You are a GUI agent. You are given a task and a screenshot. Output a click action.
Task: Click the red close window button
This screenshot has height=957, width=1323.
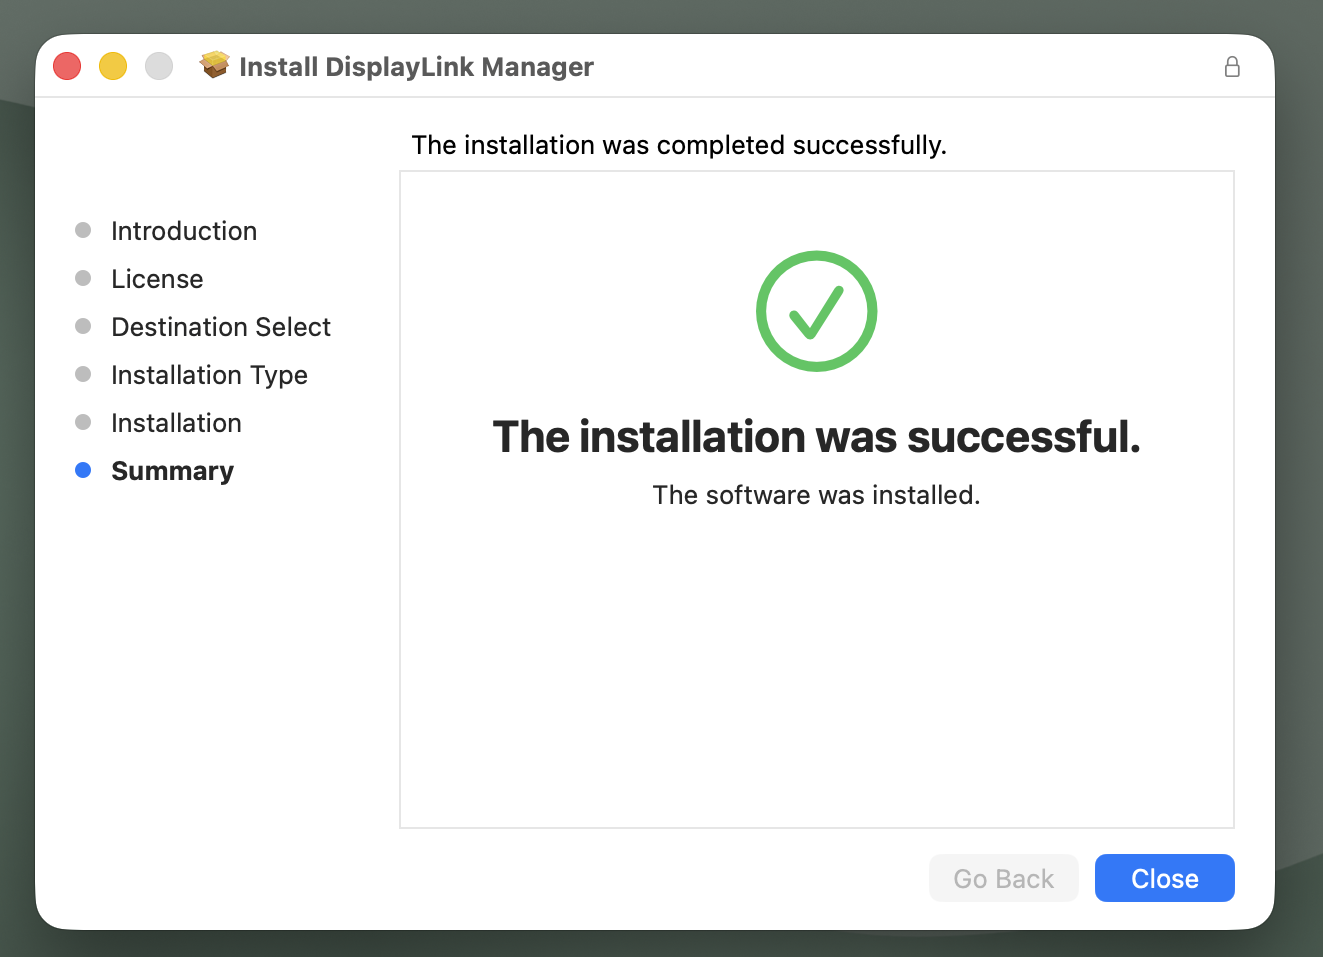click(x=67, y=66)
